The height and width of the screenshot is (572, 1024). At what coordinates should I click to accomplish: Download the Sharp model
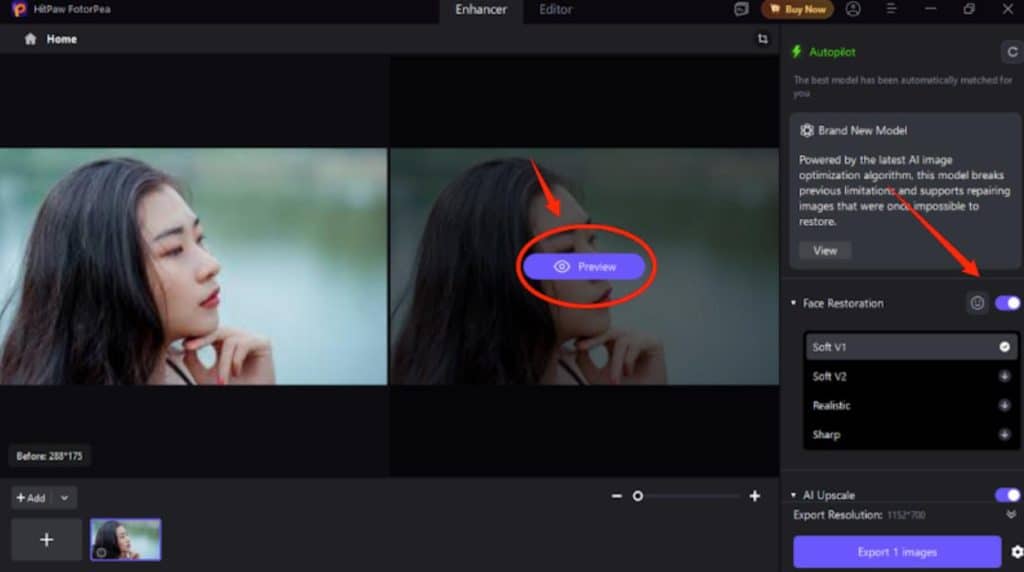pos(1004,435)
